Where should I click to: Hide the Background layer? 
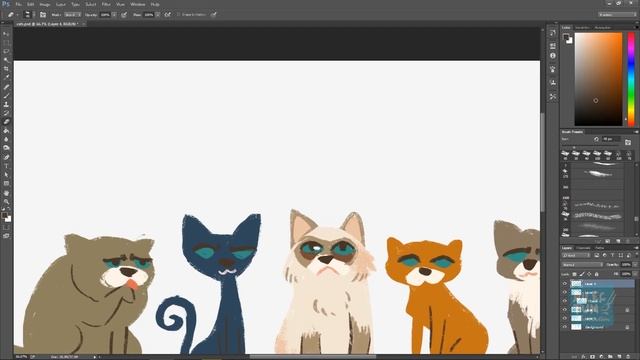[565, 327]
